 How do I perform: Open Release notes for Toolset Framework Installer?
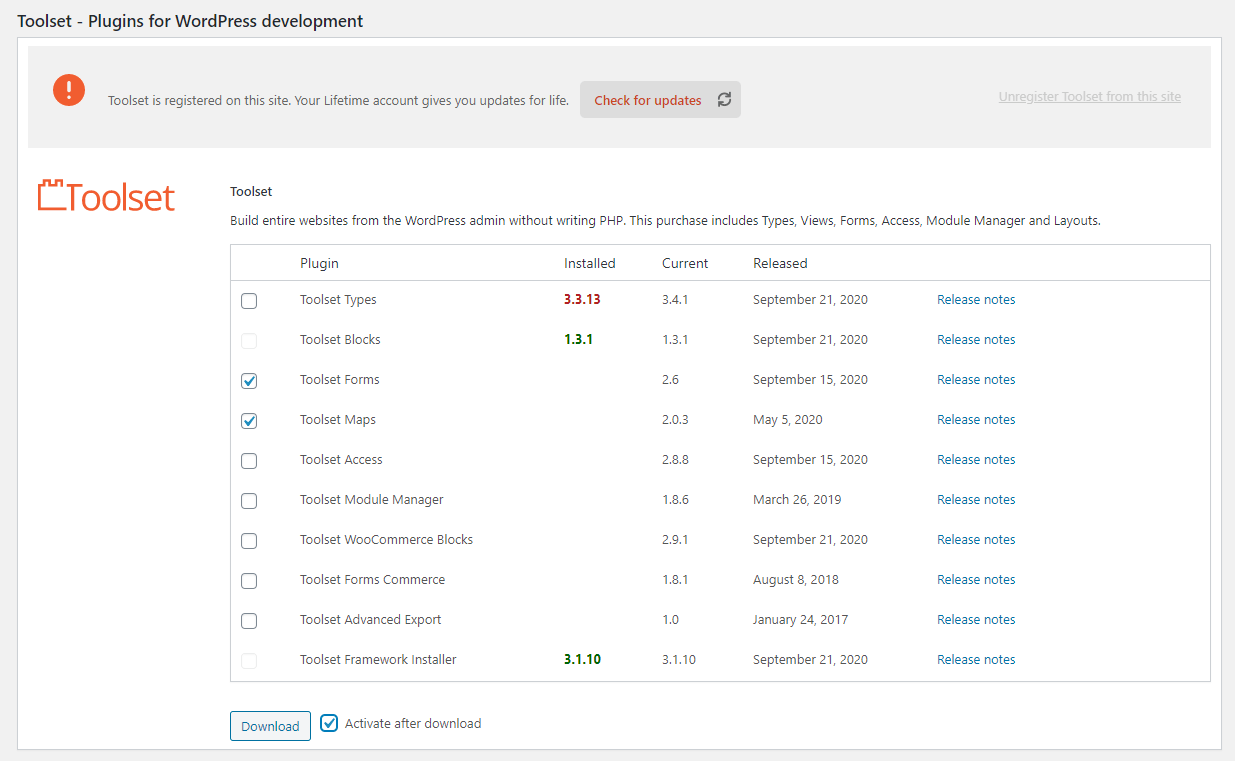click(976, 660)
